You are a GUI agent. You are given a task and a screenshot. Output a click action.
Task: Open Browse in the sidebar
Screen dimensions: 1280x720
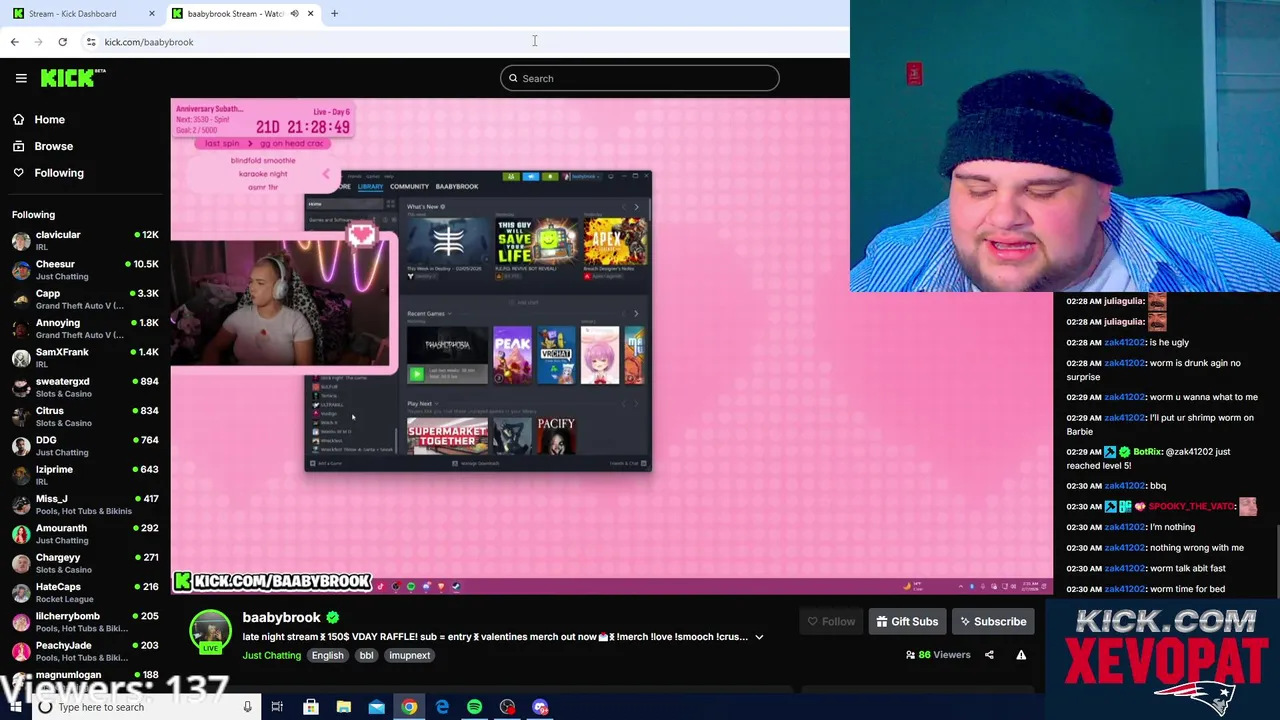click(x=53, y=146)
